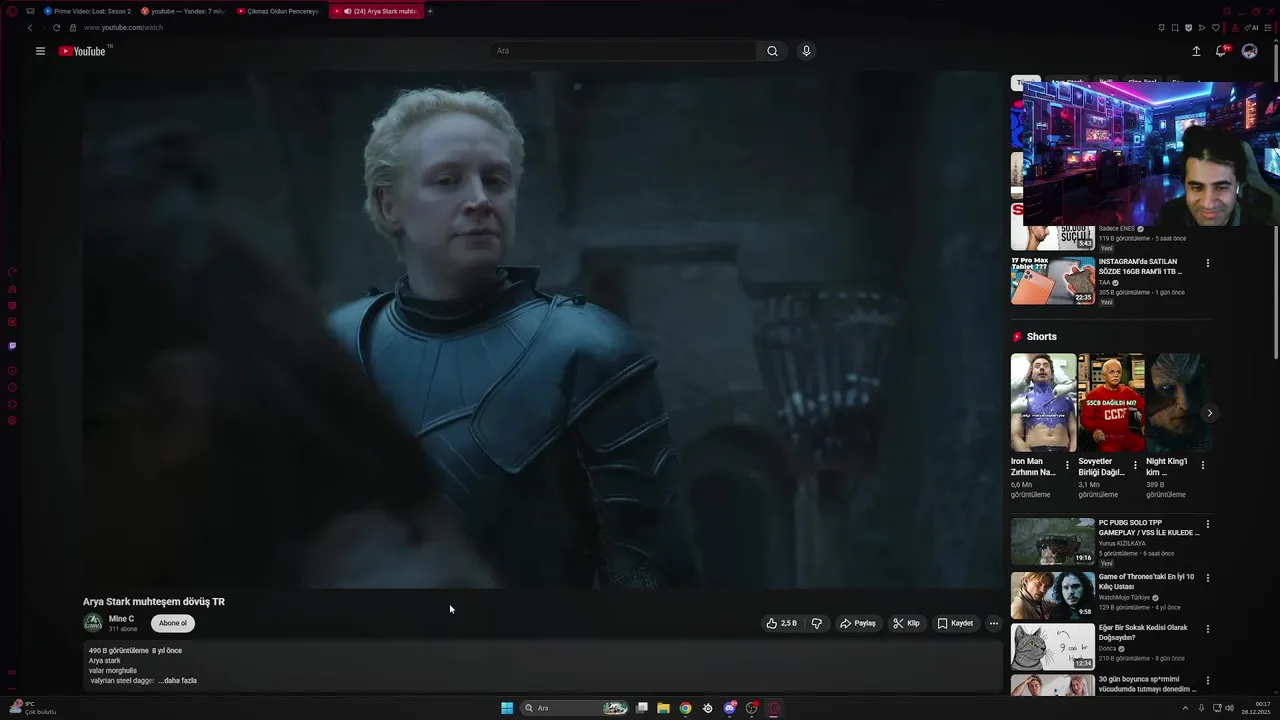This screenshot has width=1280, height=720.
Task: Add page to bookmarks heart icon
Action: pos(1216,28)
